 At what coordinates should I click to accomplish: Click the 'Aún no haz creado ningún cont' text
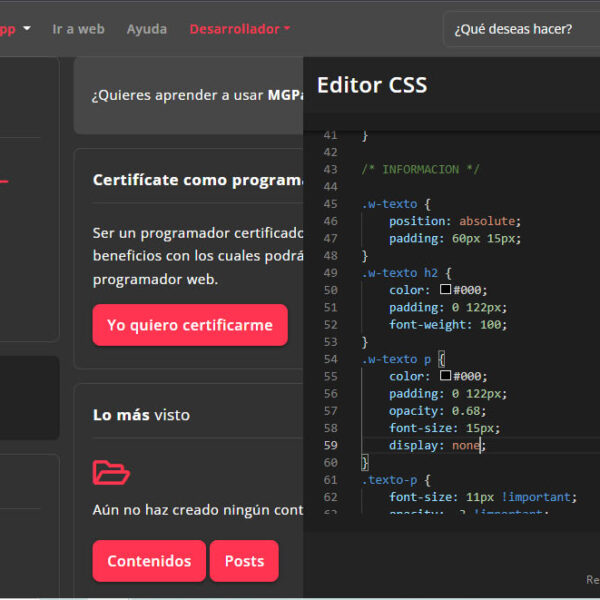tap(198, 510)
